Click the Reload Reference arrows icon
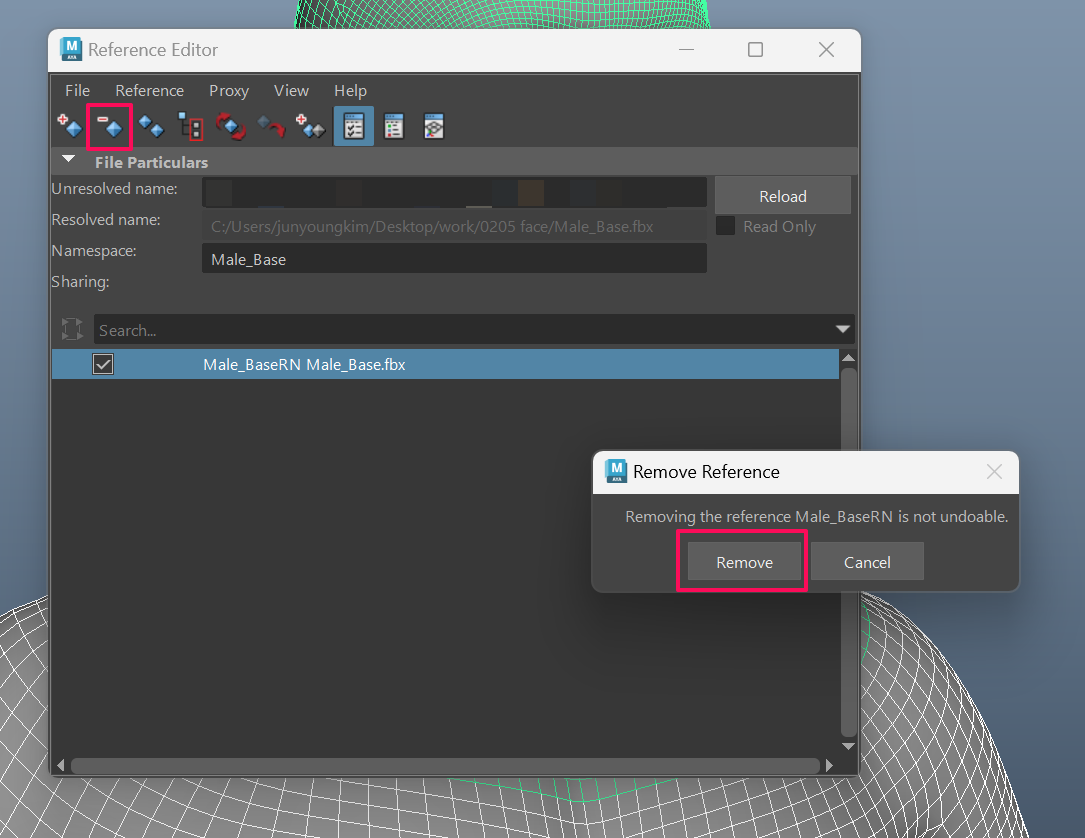The width and height of the screenshot is (1085, 838). 231,126
